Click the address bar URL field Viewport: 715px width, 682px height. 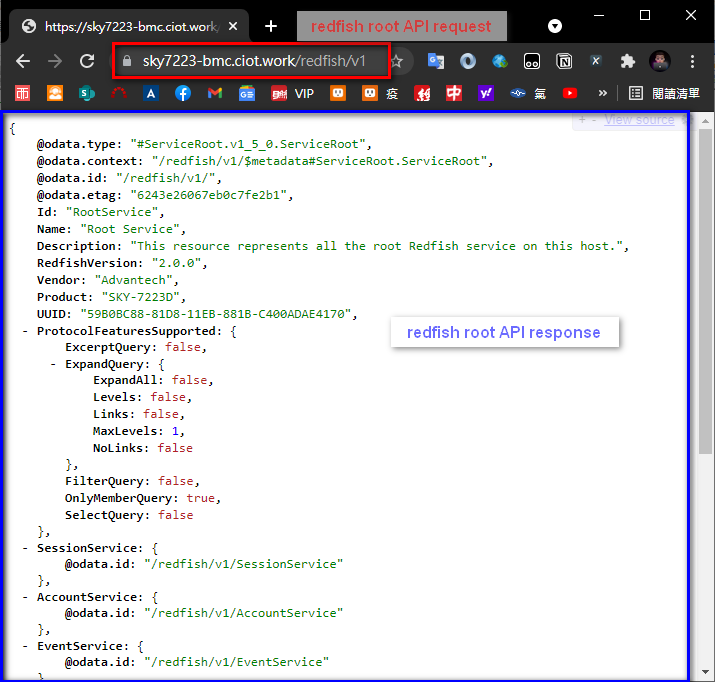coord(254,61)
